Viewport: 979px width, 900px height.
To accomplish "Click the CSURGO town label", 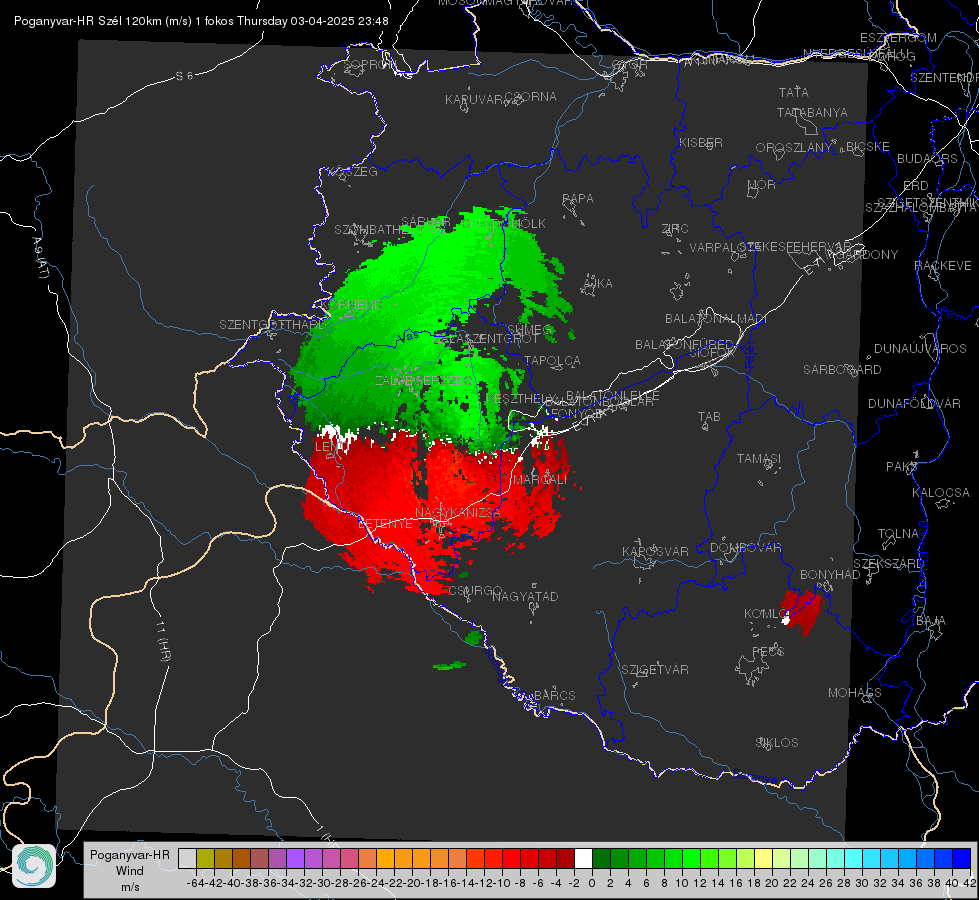I will click(x=475, y=590).
